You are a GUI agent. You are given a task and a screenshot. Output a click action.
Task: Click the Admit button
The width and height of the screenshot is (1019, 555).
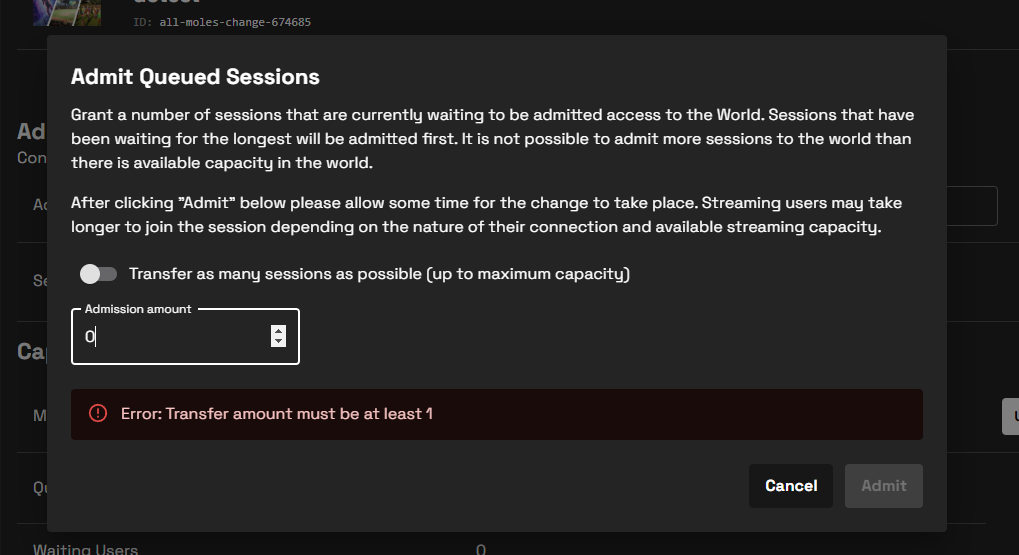pos(884,486)
